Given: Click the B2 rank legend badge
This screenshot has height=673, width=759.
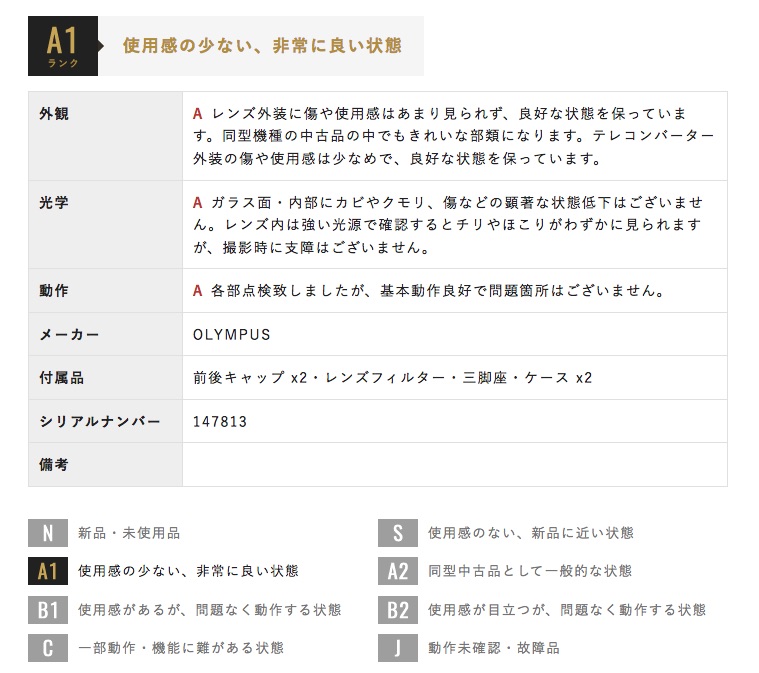Looking at the screenshot, I should pyautogui.click(x=398, y=610).
